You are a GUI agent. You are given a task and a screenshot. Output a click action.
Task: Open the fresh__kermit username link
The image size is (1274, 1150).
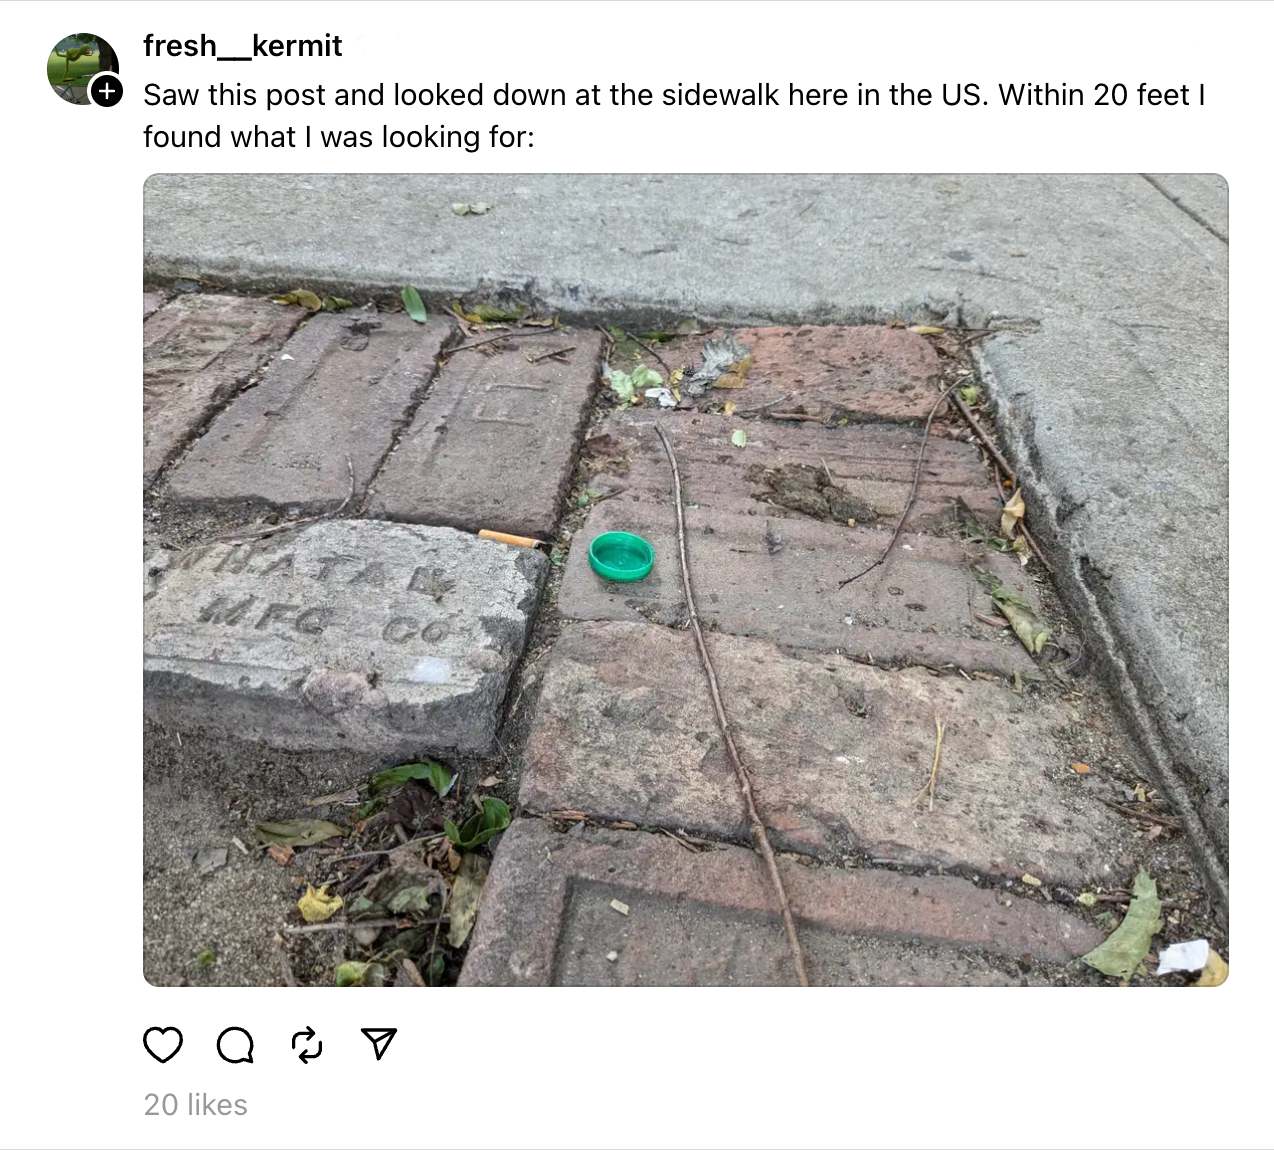242,46
